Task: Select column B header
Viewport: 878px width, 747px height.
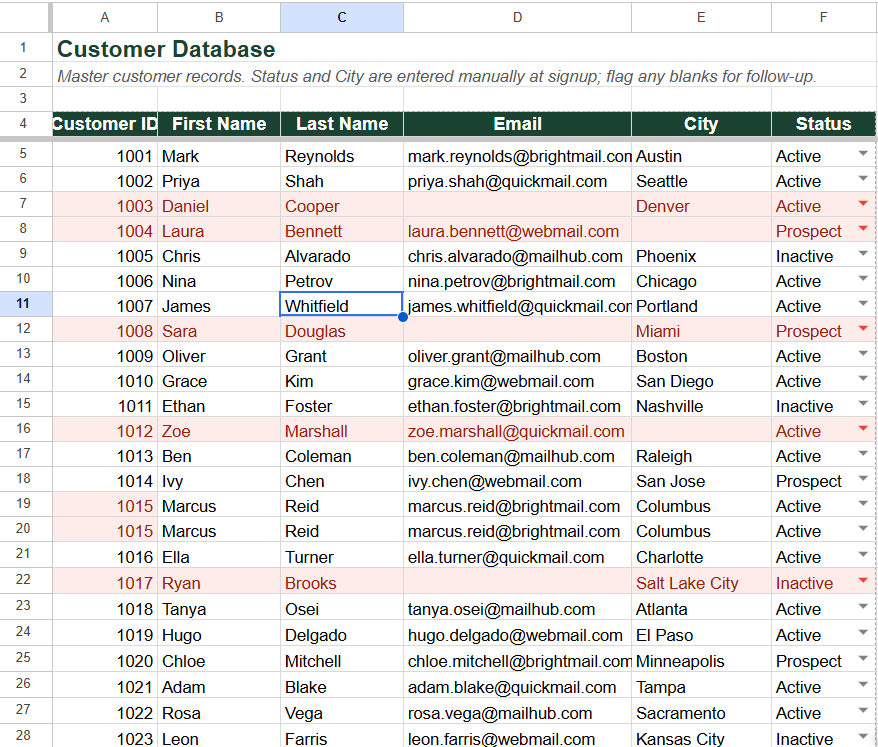Action: click(219, 17)
